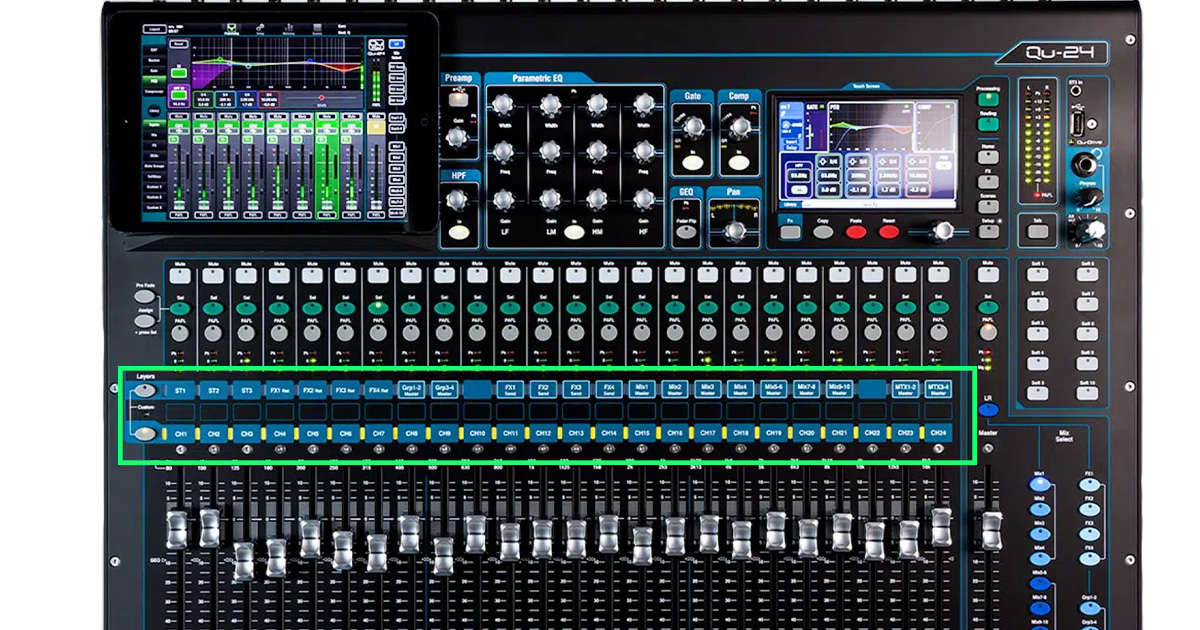Click the HPF frequency knob
The image size is (1200, 630).
459,200
